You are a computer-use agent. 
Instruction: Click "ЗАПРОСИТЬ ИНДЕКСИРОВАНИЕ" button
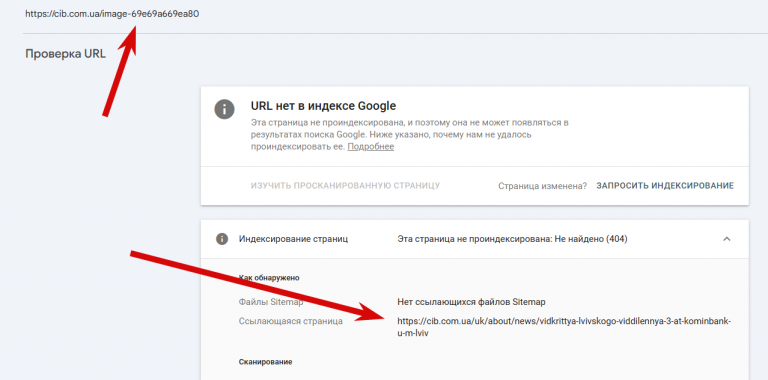[665, 186]
